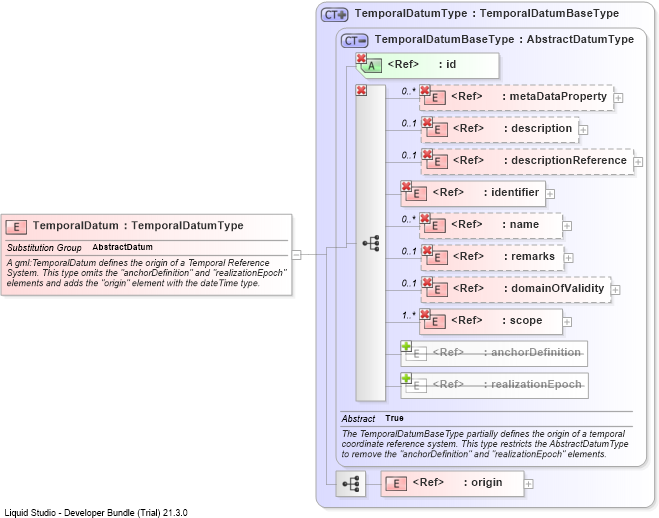Click the E icon of domainOfValidity

point(437,290)
